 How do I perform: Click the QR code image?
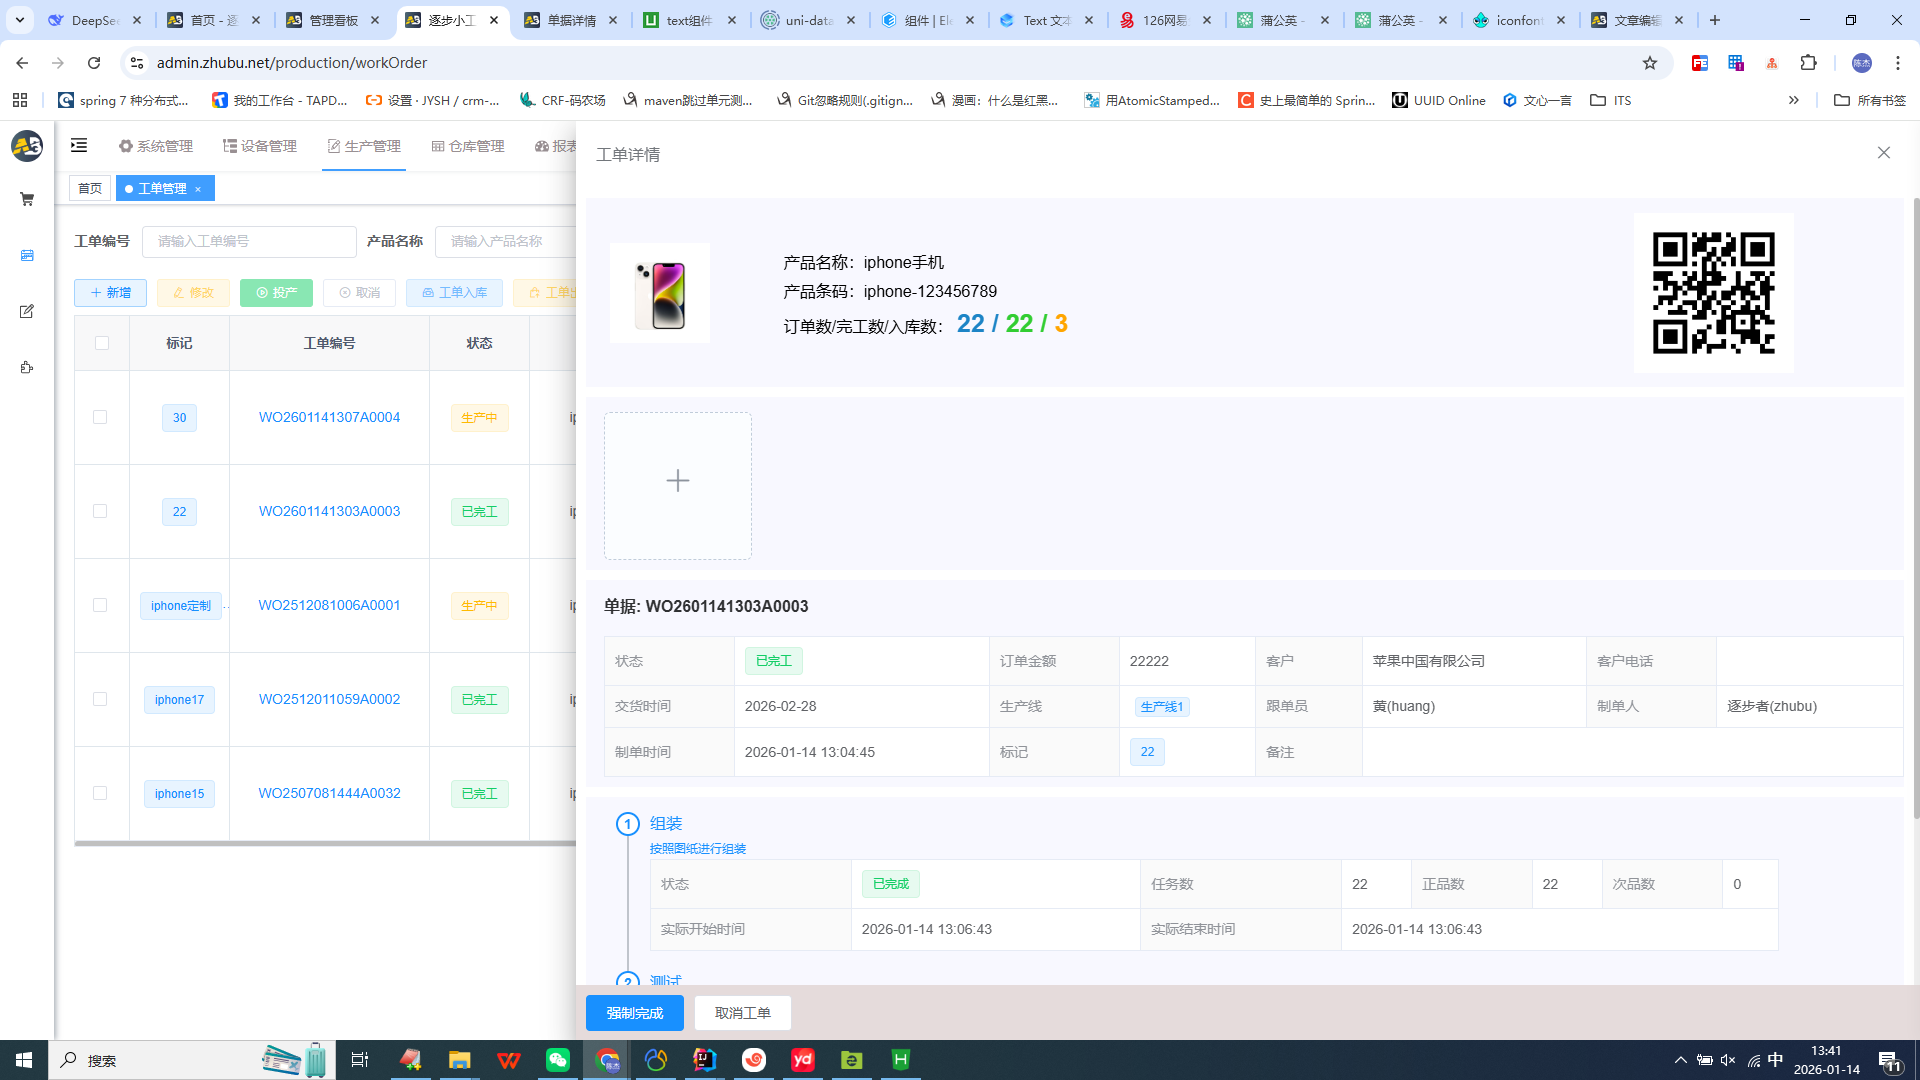coord(1713,293)
